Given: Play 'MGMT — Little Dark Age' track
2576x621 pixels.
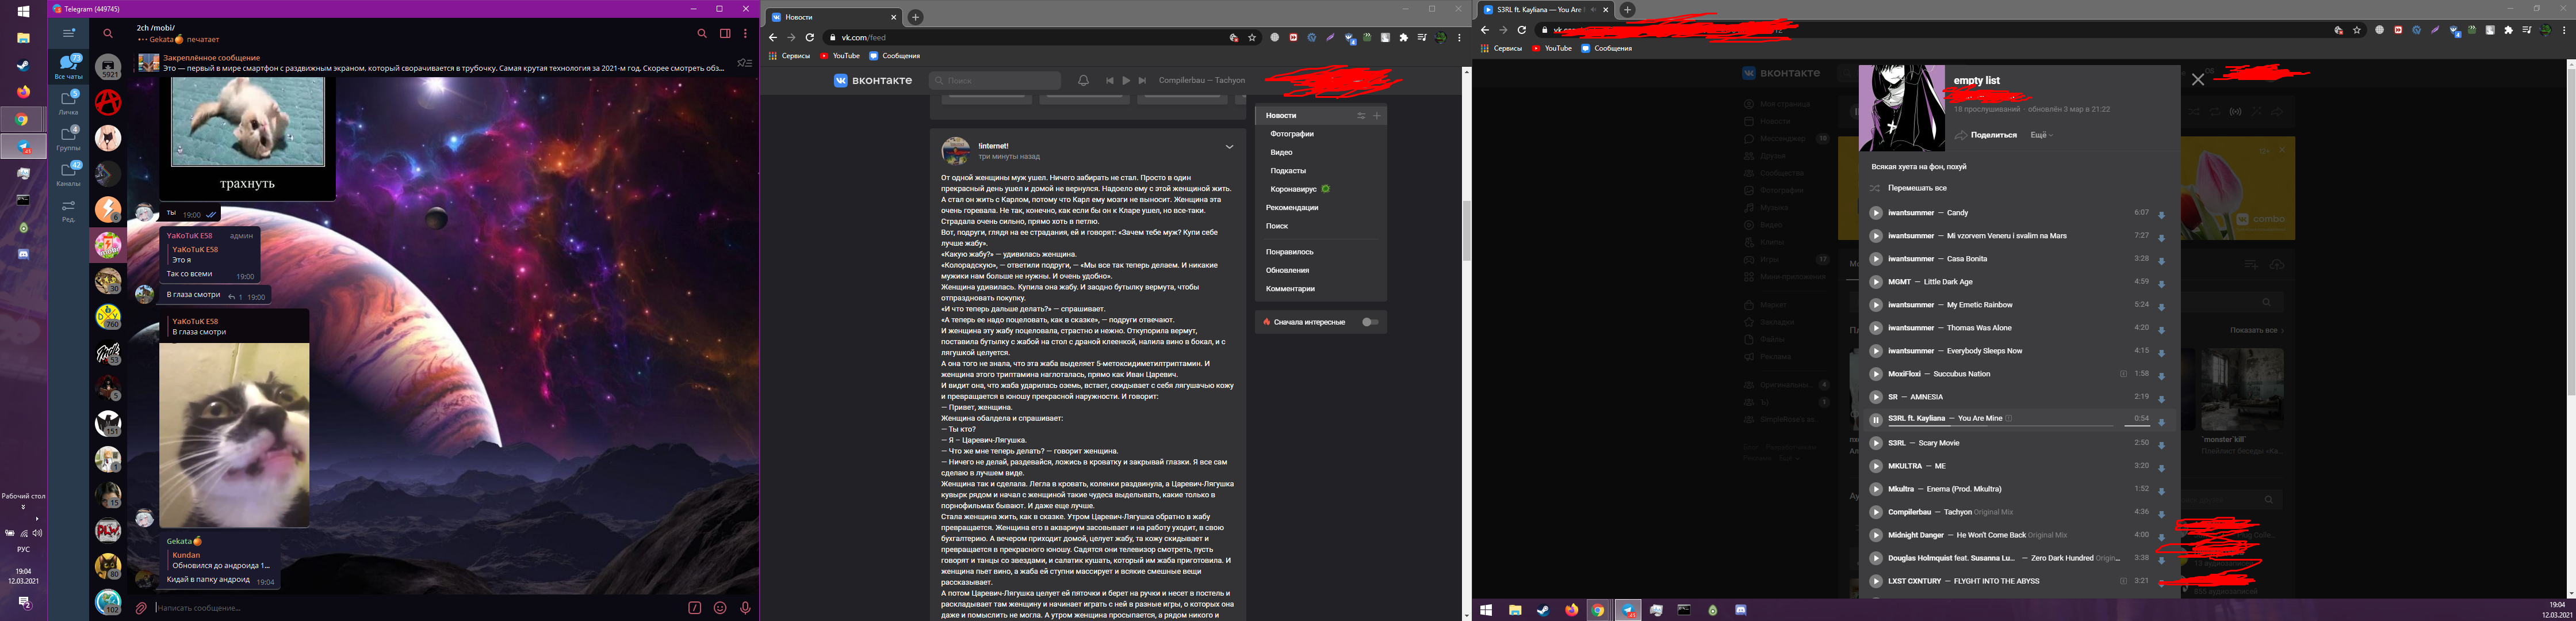Looking at the screenshot, I should click(x=1876, y=282).
